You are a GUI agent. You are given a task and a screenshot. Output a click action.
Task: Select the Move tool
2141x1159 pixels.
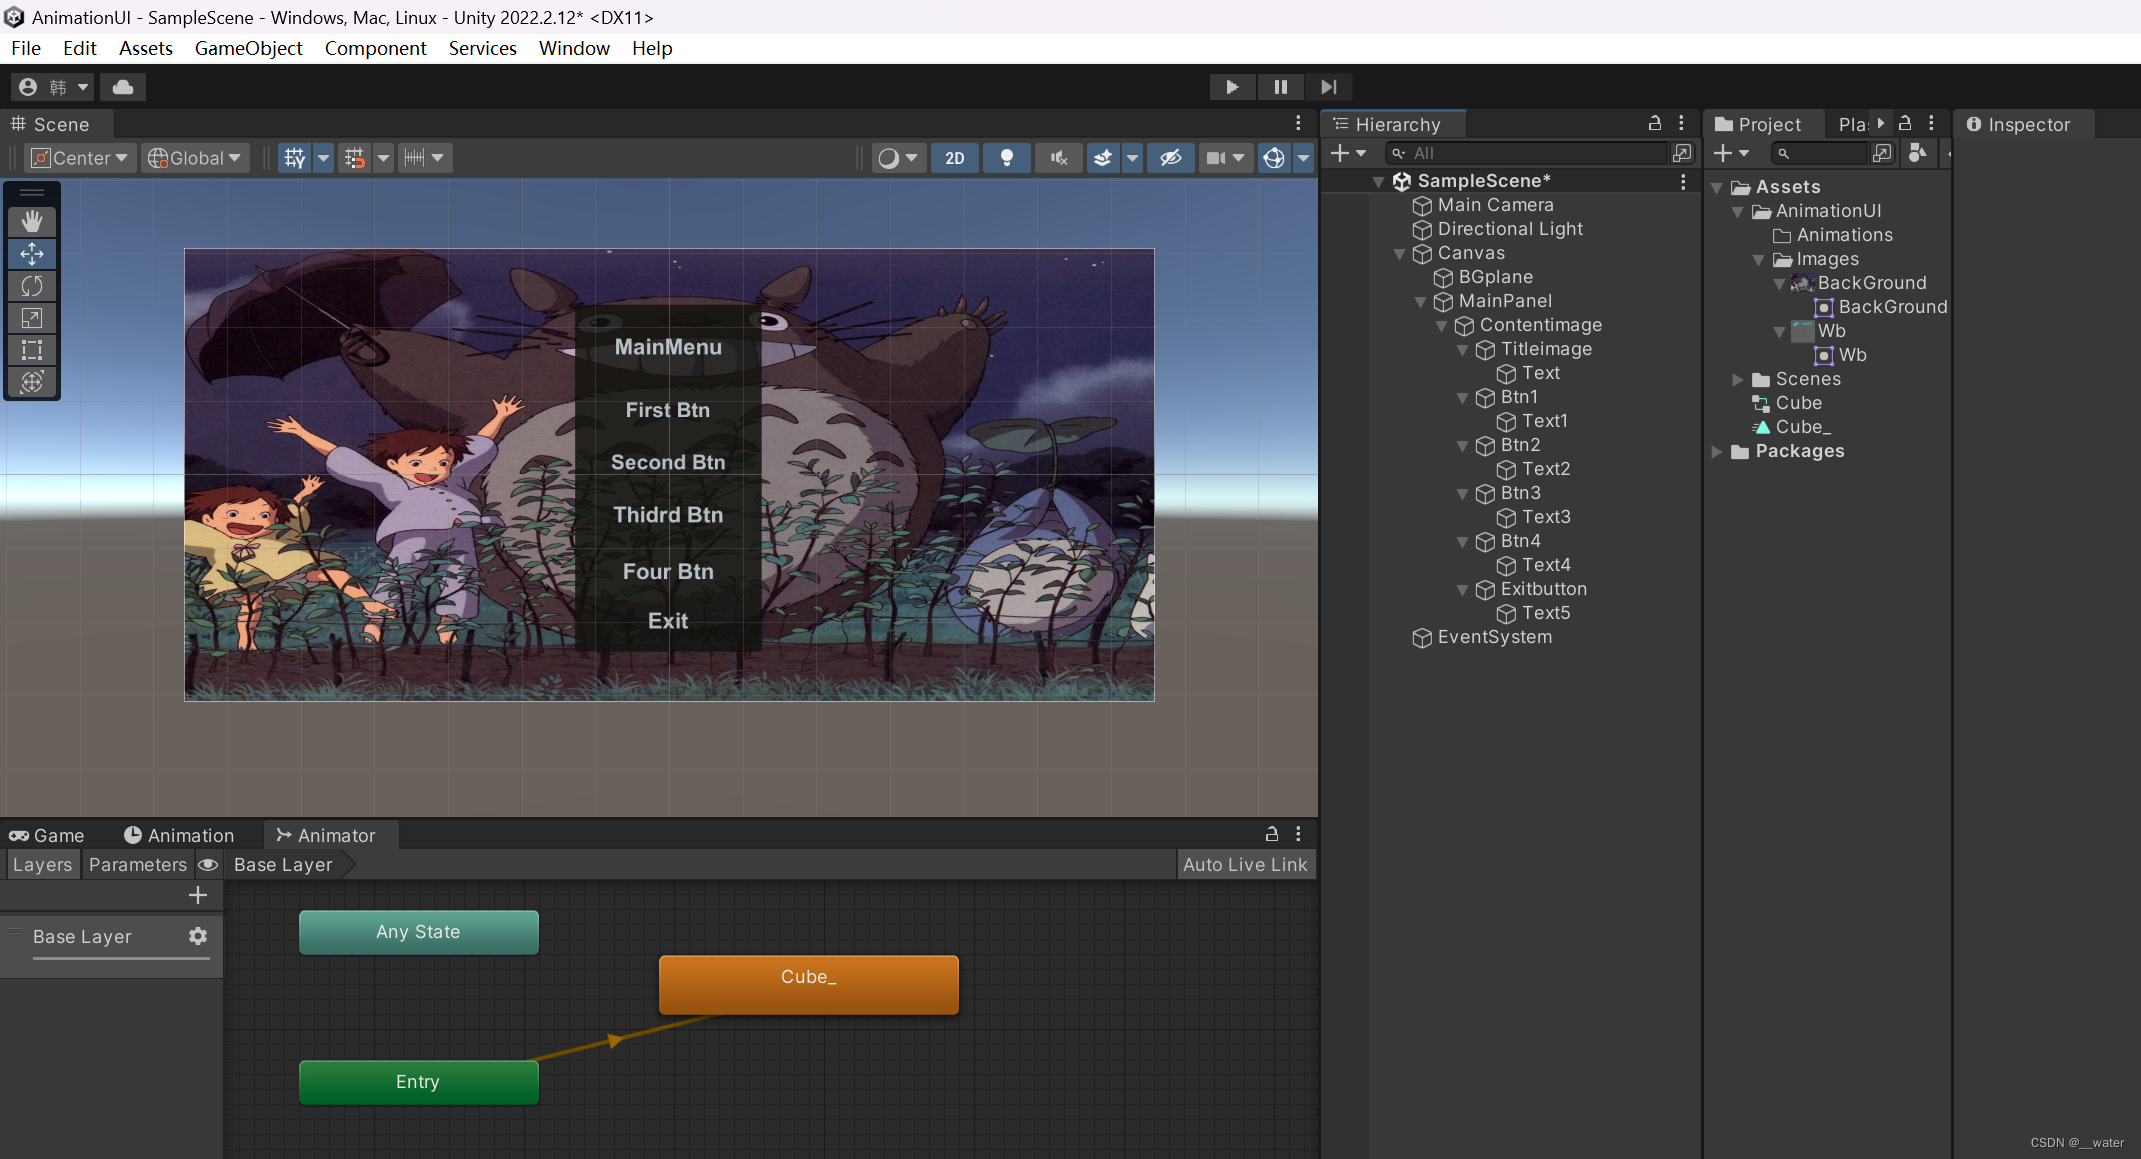pyautogui.click(x=32, y=254)
